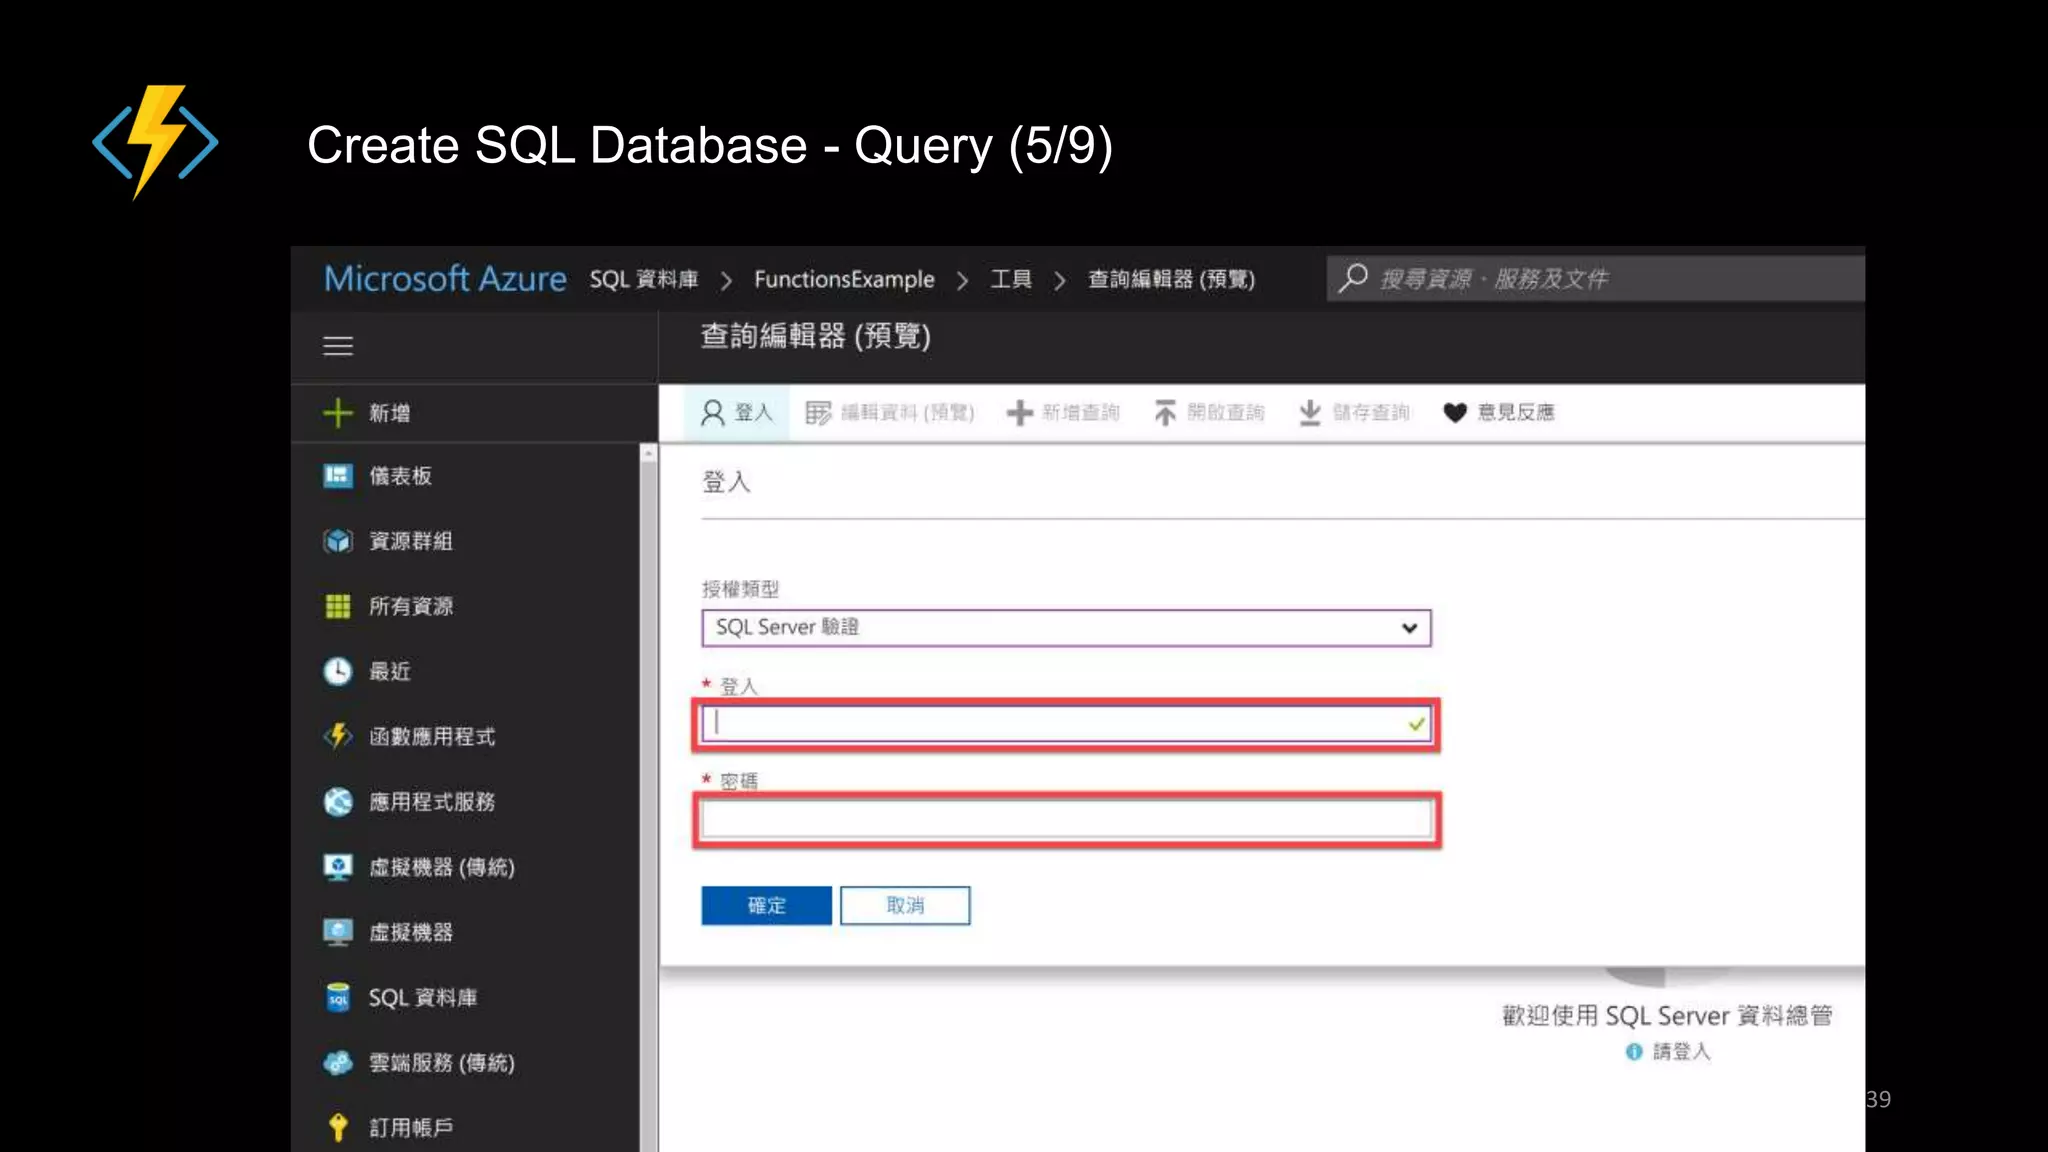Select 訂用帳戶 menu text in sidebar

[x=411, y=1127]
